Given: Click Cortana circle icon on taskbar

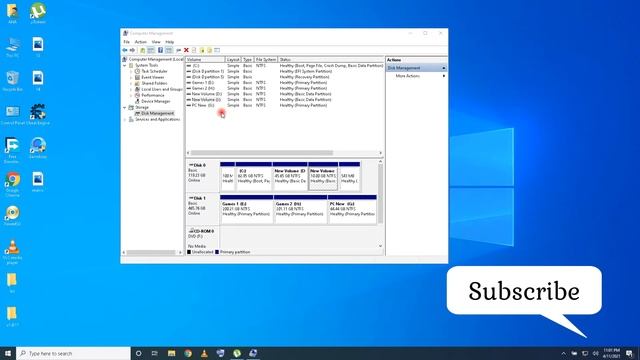Looking at the screenshot, I should pyautogui.click(x=138, y=353).
